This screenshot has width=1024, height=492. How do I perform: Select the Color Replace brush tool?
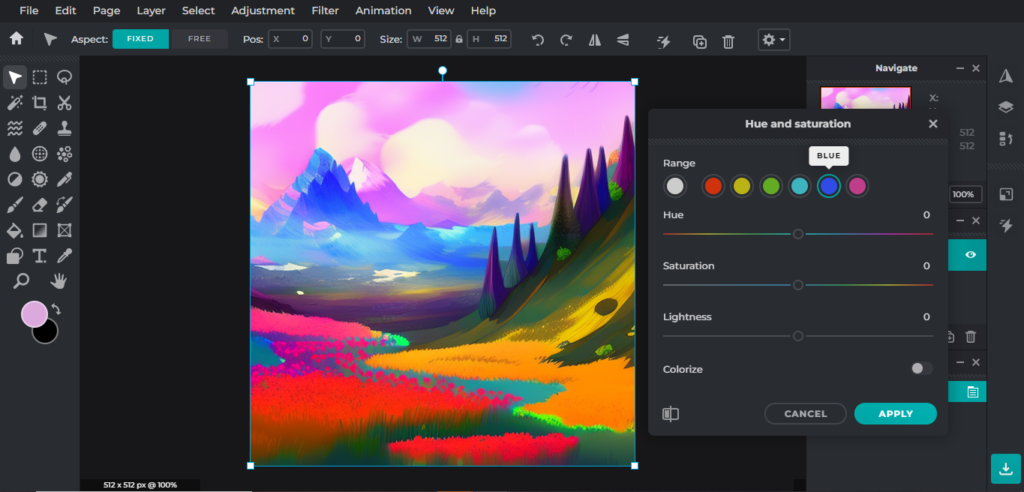click(64, 205)
